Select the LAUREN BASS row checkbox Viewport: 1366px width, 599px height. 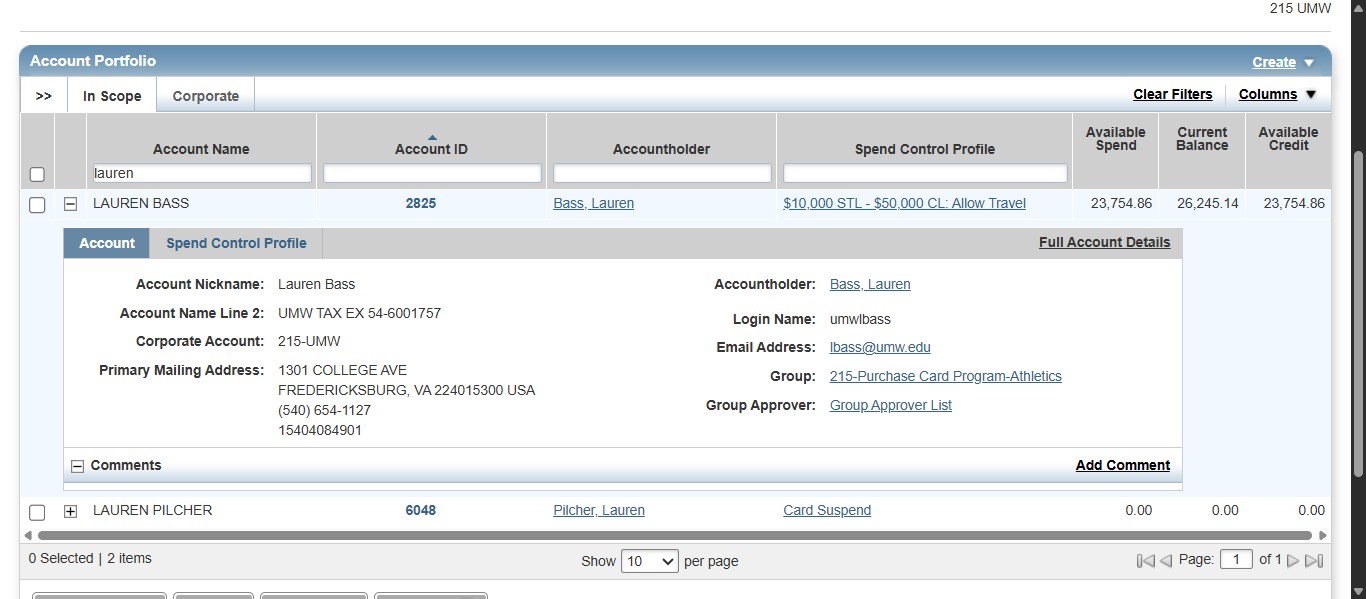[37, 205]
